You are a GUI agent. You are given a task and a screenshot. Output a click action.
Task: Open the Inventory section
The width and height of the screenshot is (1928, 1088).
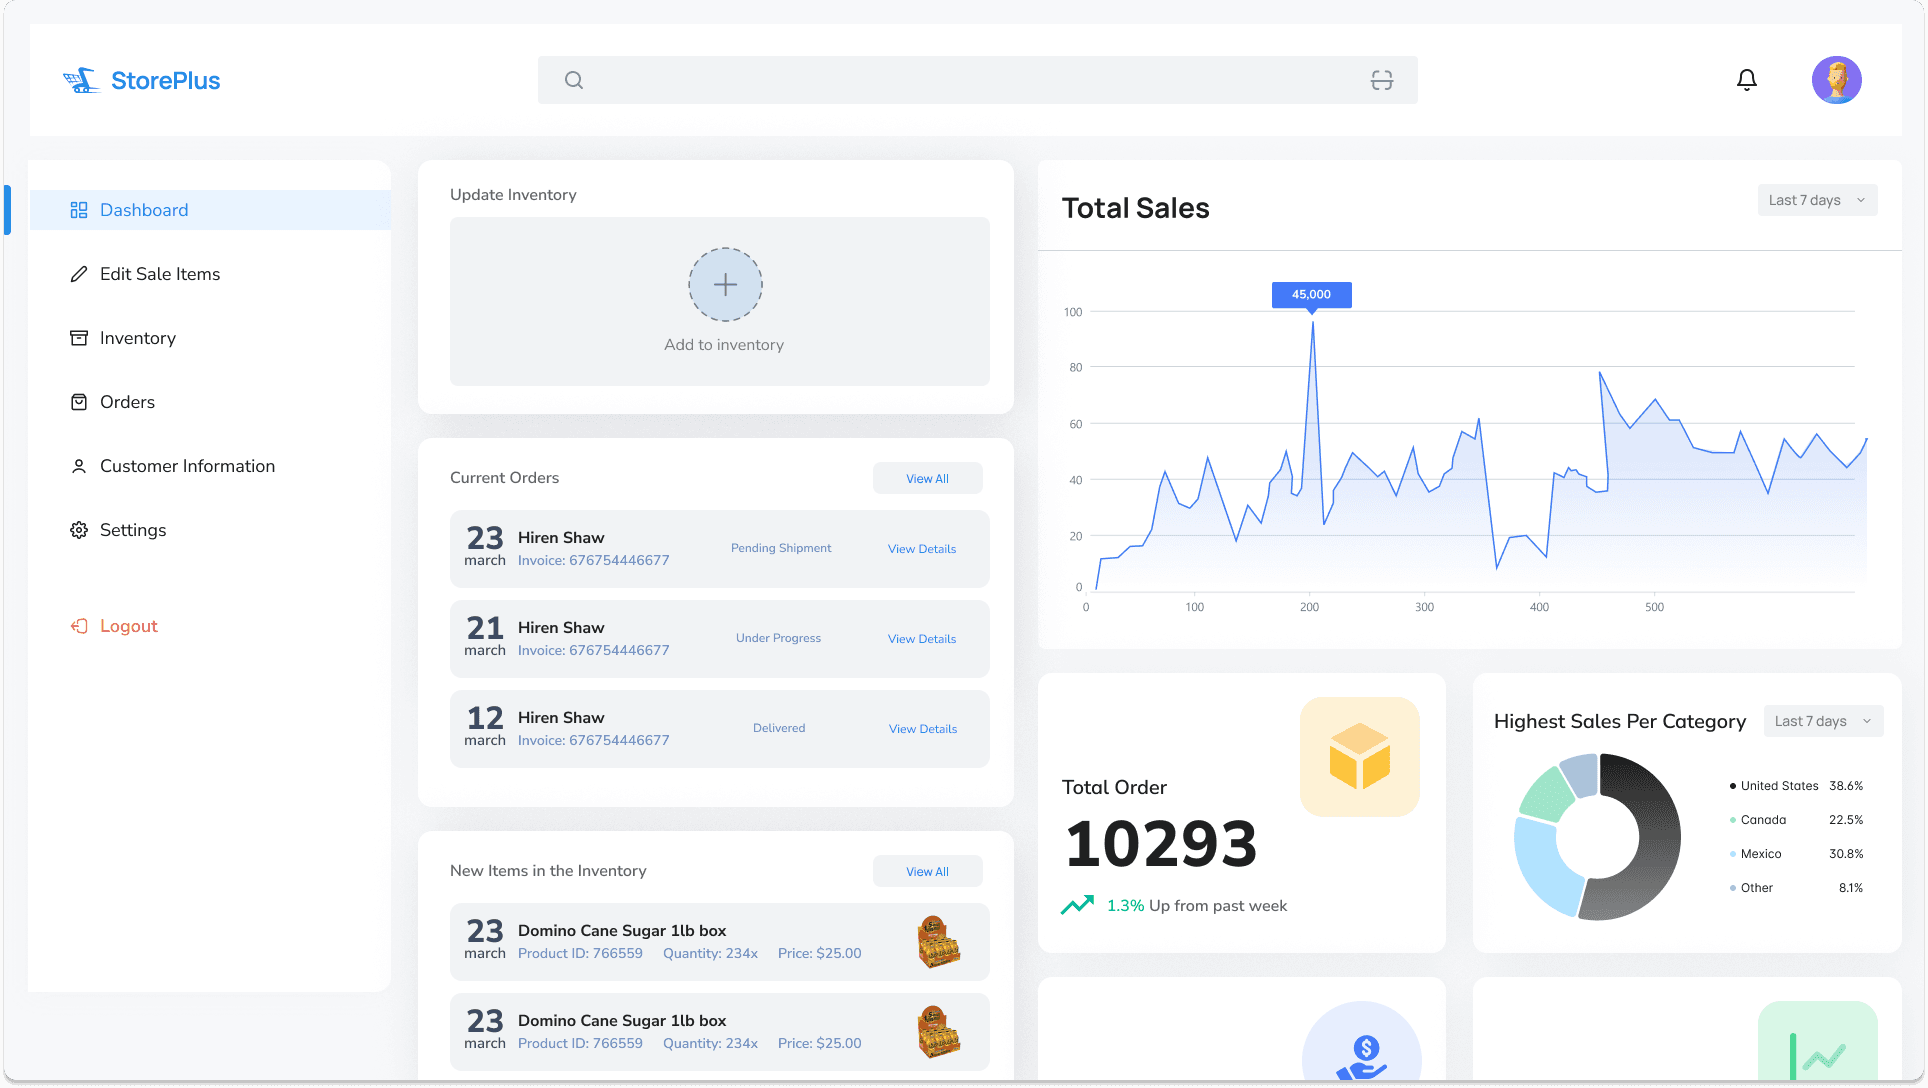tap(138, 338)
